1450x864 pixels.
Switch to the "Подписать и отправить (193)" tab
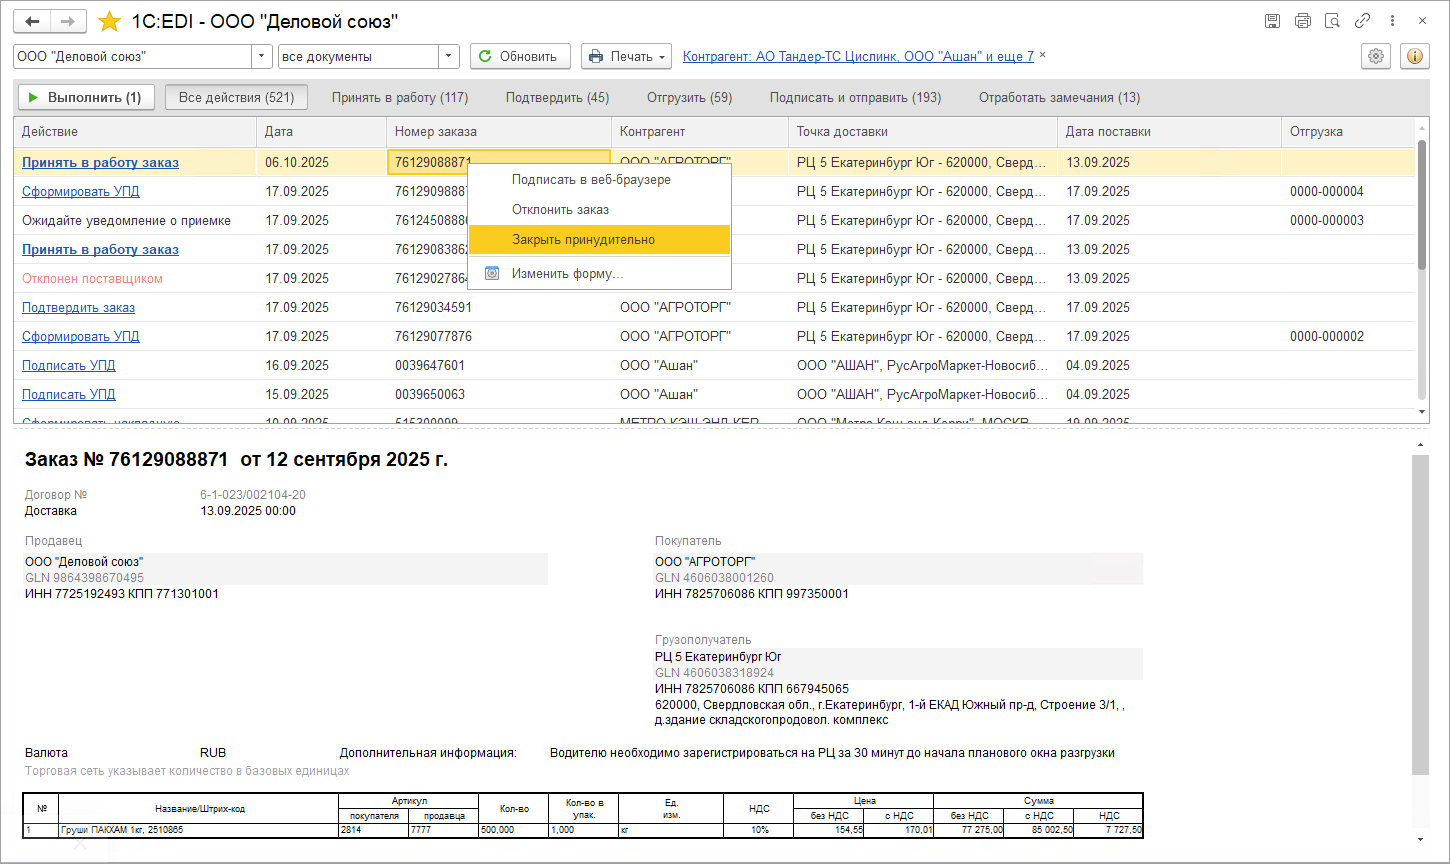[855, 98]
